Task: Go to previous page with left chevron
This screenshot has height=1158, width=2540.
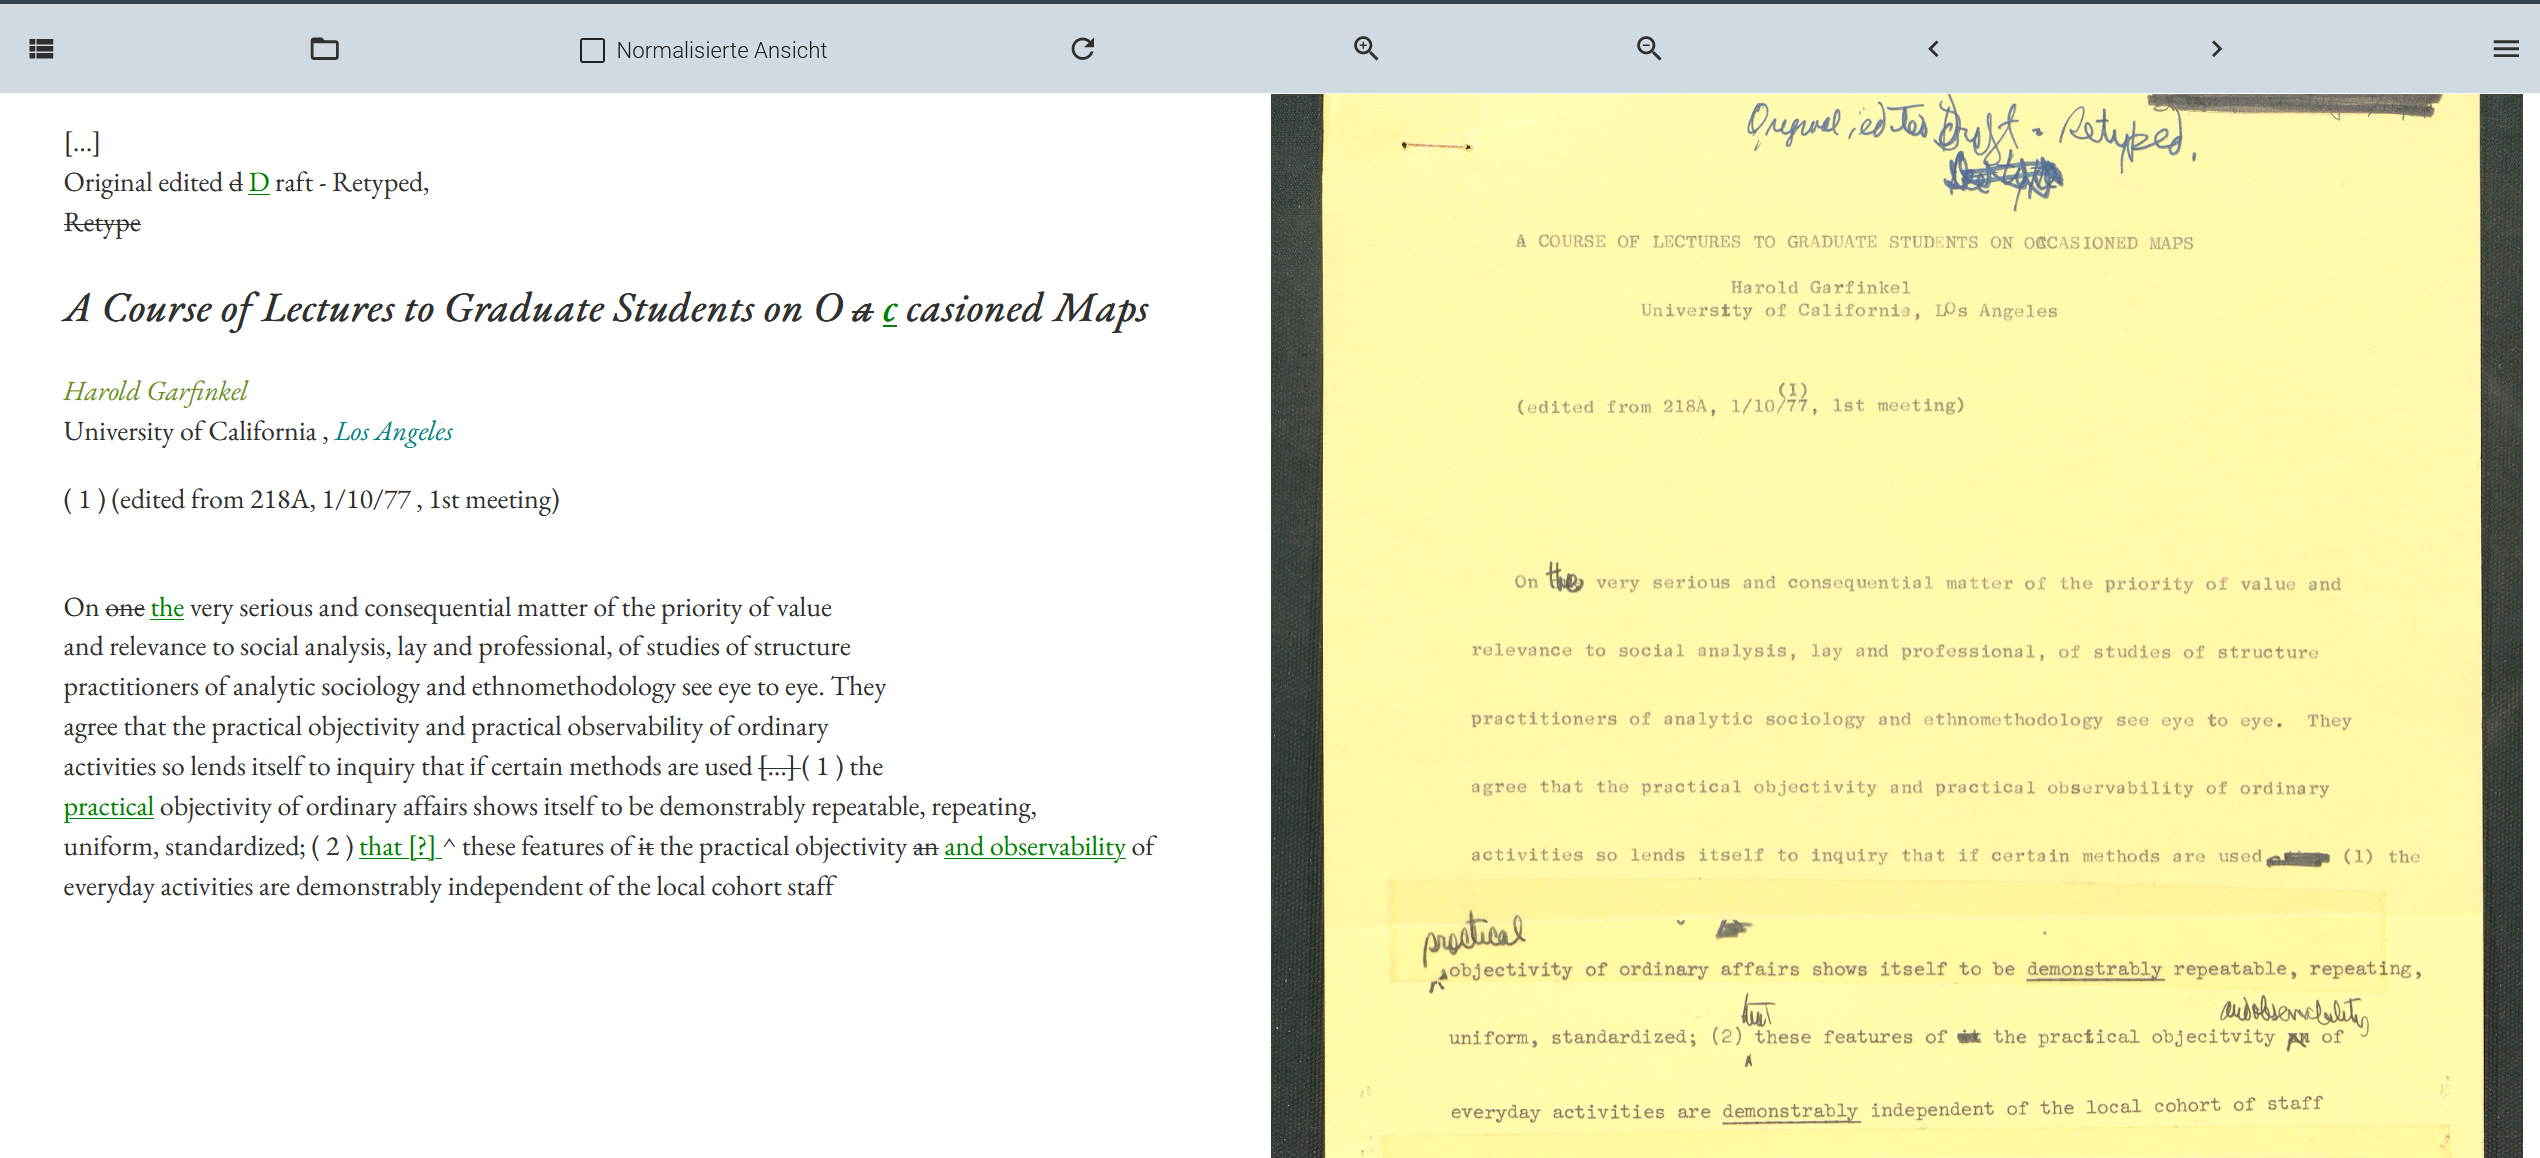Action: click(1933, 49)
